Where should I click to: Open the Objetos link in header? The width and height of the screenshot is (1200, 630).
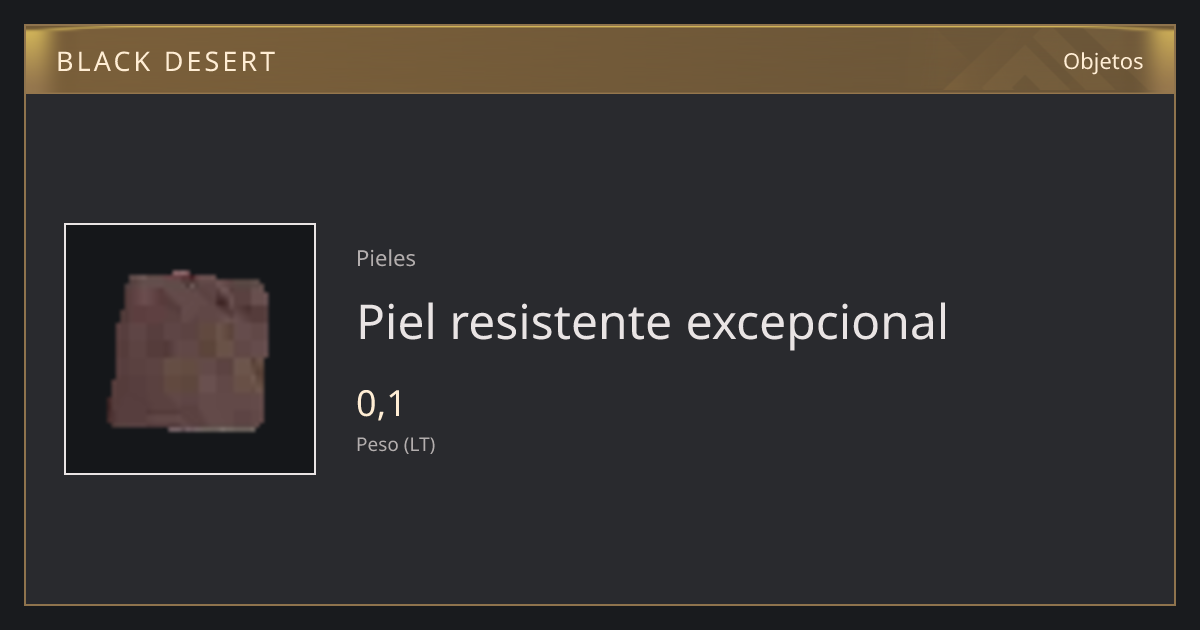(x=1103, y=61)
